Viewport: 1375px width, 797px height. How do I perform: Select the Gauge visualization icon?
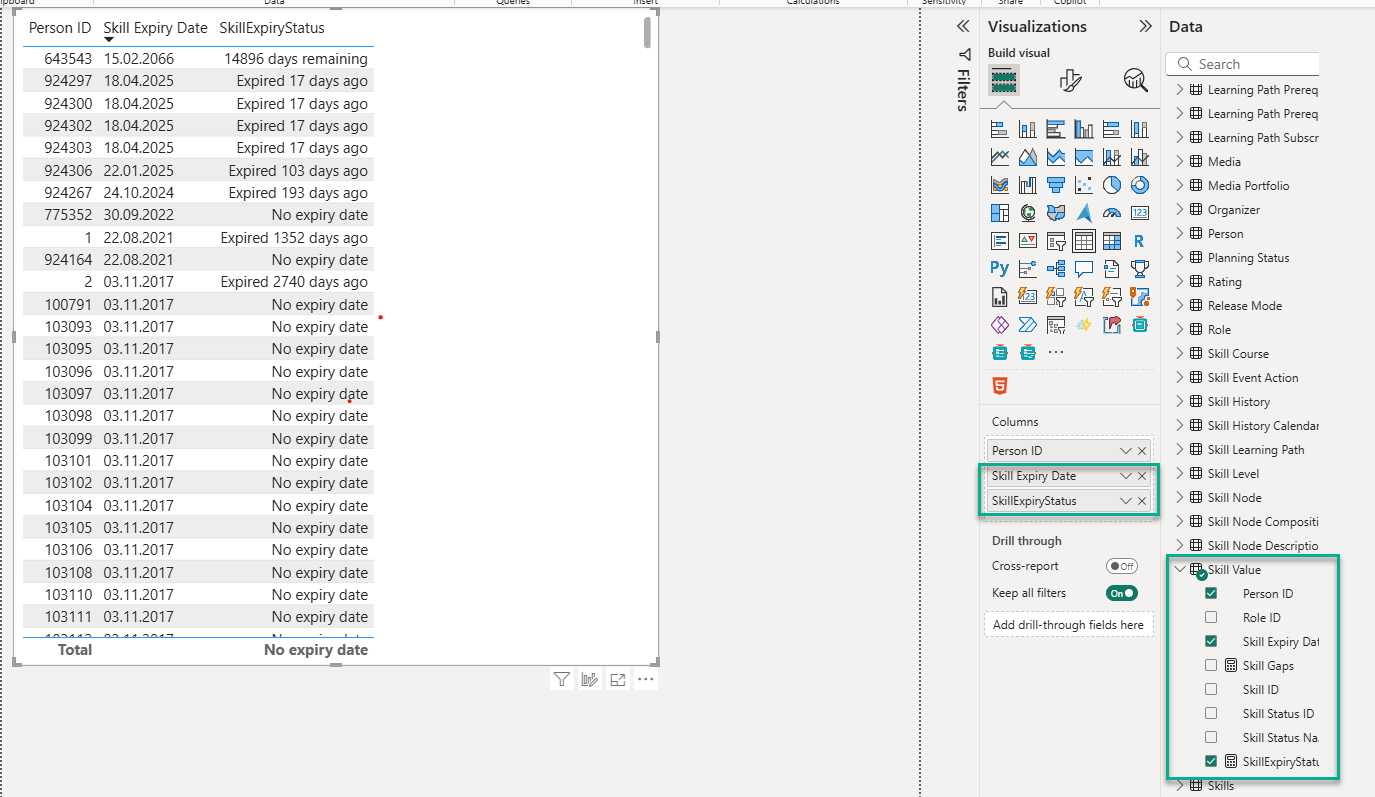(x=1112, y=212)
